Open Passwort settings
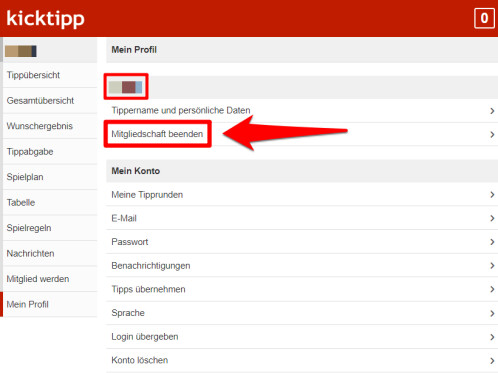Viewport: 498px width, 373px height. (x=302, y=242)
